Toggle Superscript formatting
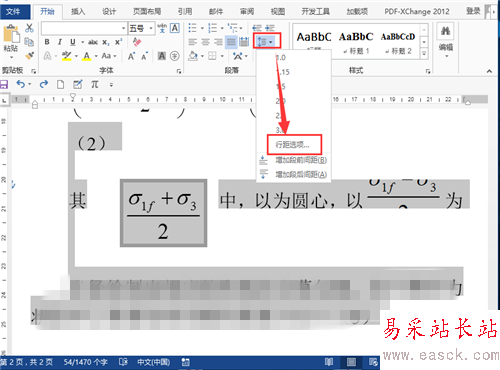Screen dimensions: 500x370 118,42
